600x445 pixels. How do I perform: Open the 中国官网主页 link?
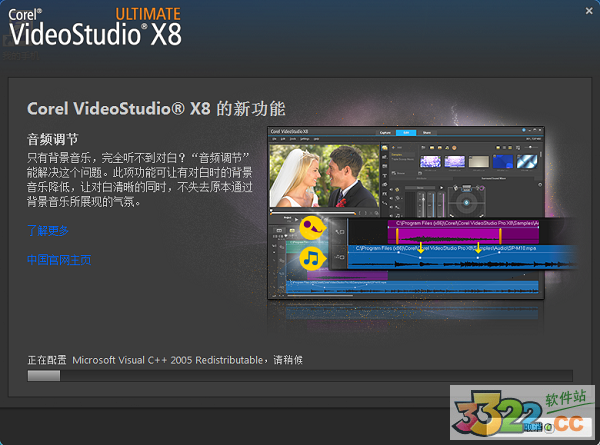59,260
